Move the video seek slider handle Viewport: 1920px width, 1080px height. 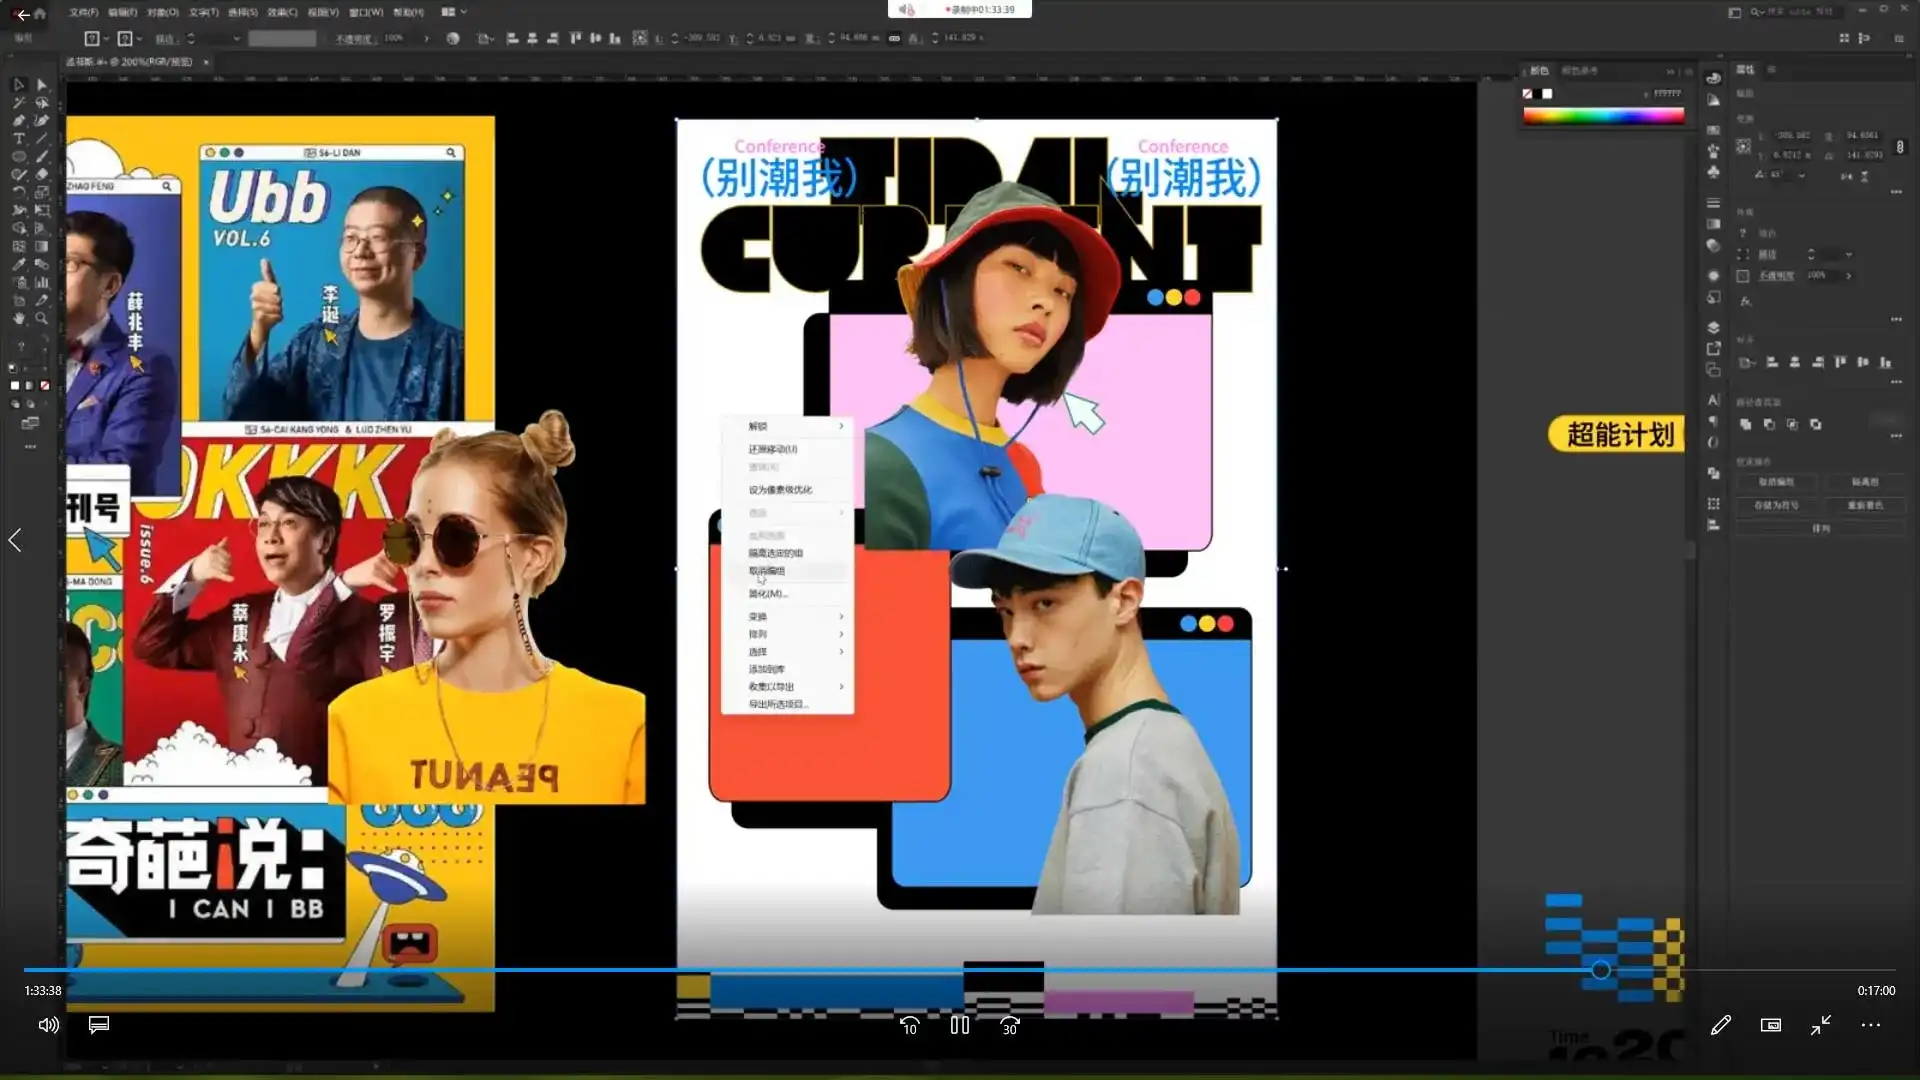pyautogui.click(x=1601, y=970)
